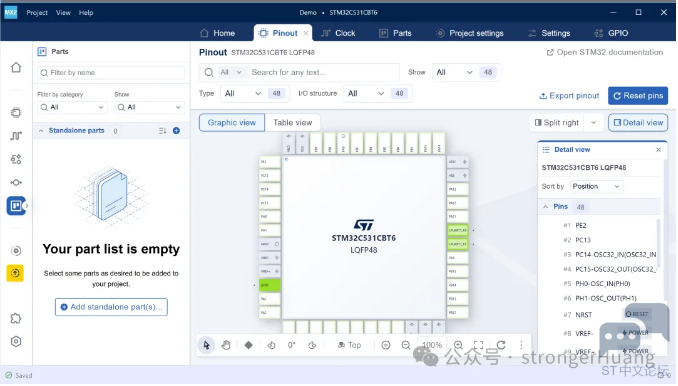Open the chip pinout sidebar icon
Screen dimensions: 678x386
[x=16, y=113]
